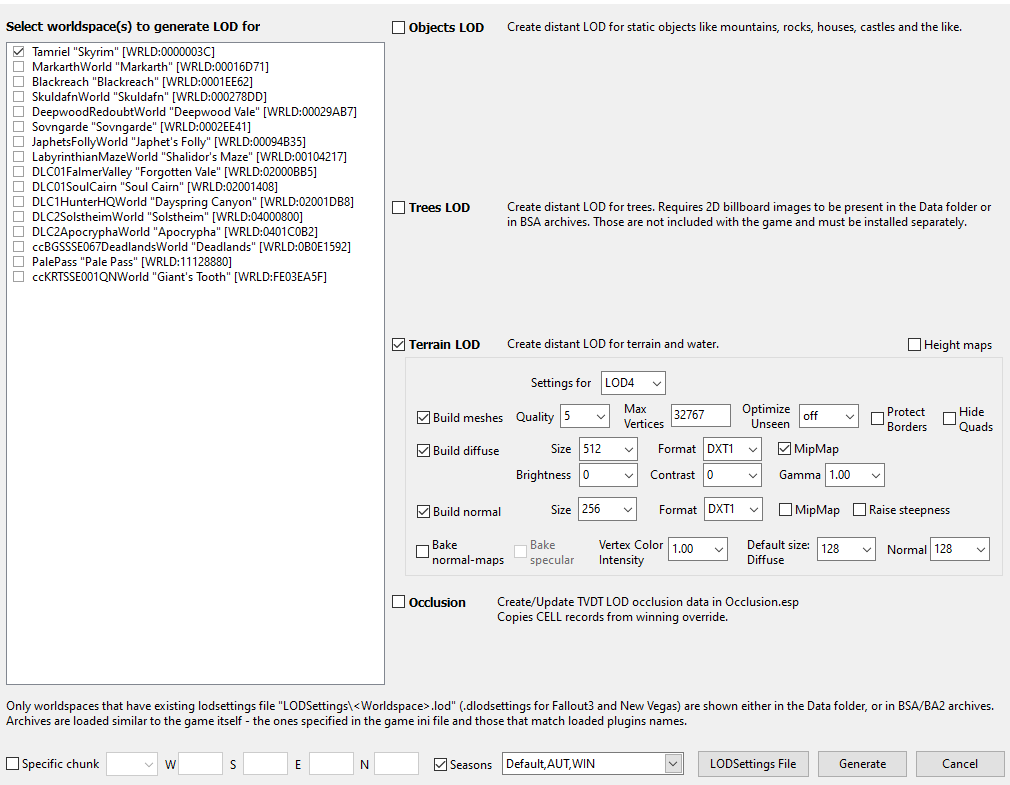Viewport: 1010px width, 785px height.
Task: Open the Seasons Default,AUT,WIN dropdown
Action: point(593,764)
